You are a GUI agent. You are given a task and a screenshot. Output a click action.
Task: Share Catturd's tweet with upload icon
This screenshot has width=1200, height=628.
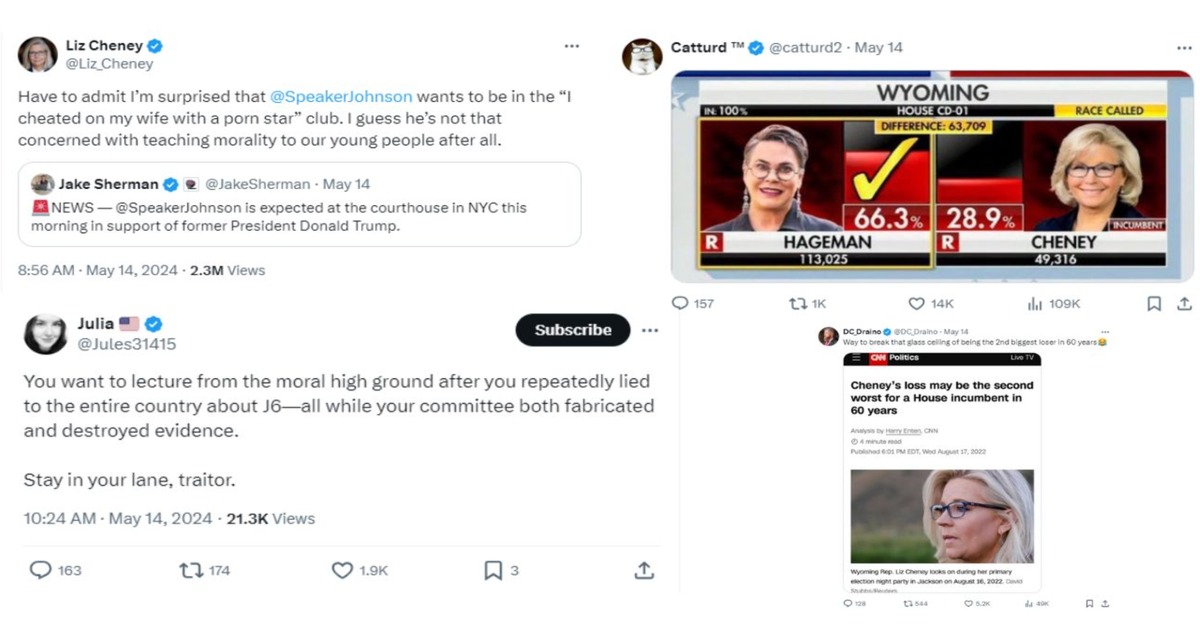click(1184, 303)
